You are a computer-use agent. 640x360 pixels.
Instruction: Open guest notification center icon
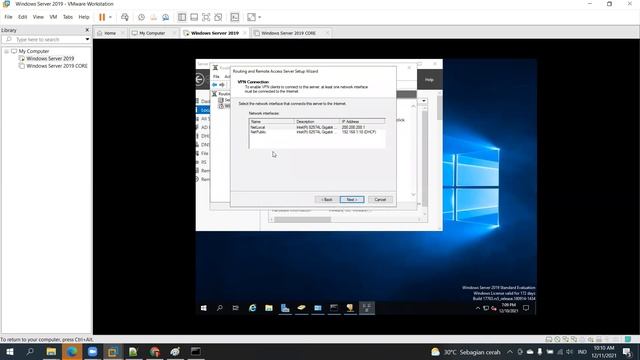(x=526, y=308)
